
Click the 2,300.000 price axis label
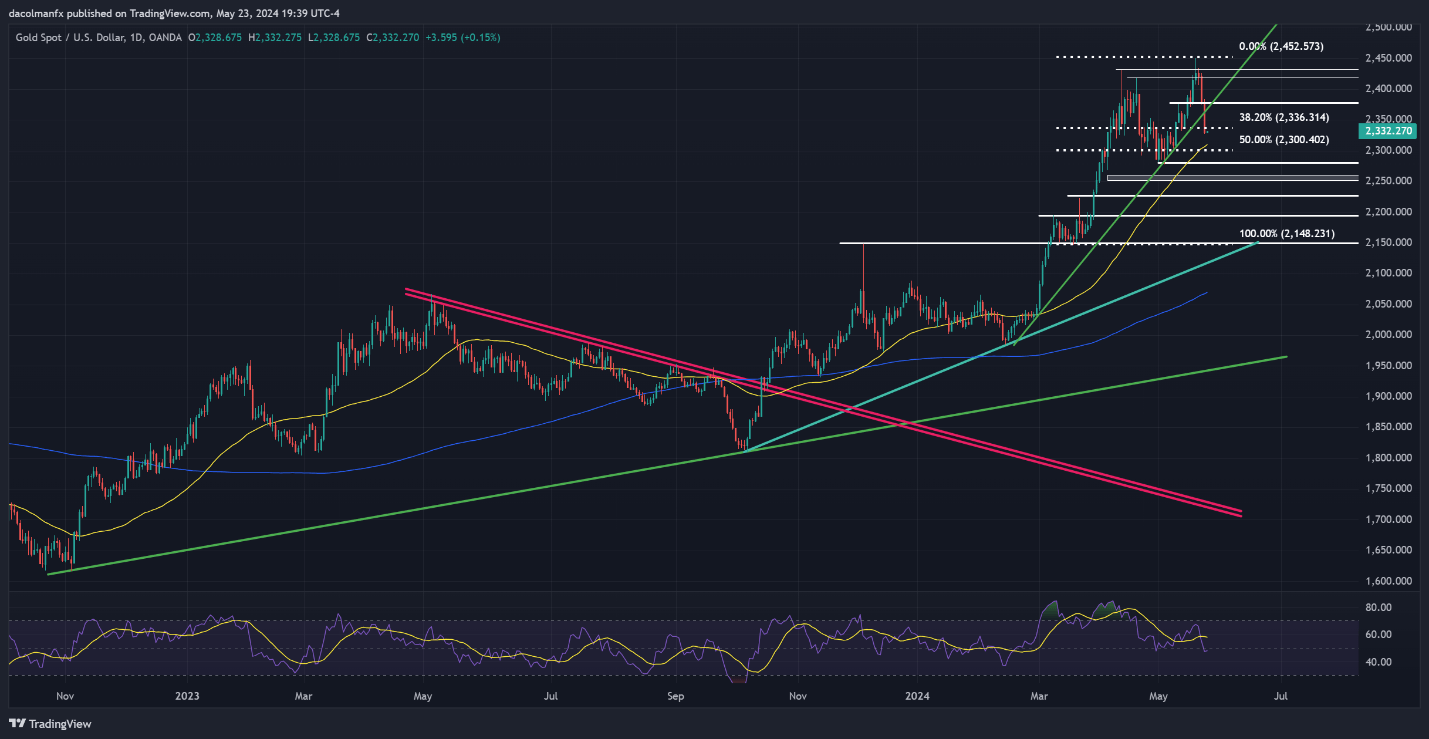click(x=1389, y=151)
